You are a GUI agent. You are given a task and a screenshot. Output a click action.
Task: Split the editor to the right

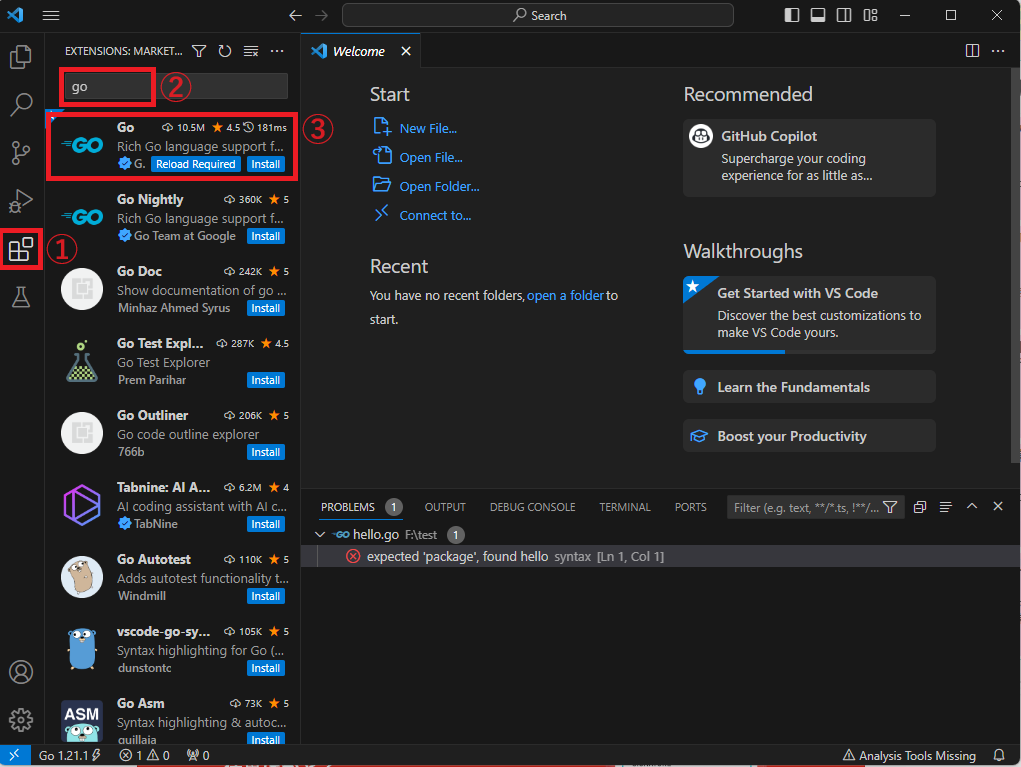[x=972, y=51]
